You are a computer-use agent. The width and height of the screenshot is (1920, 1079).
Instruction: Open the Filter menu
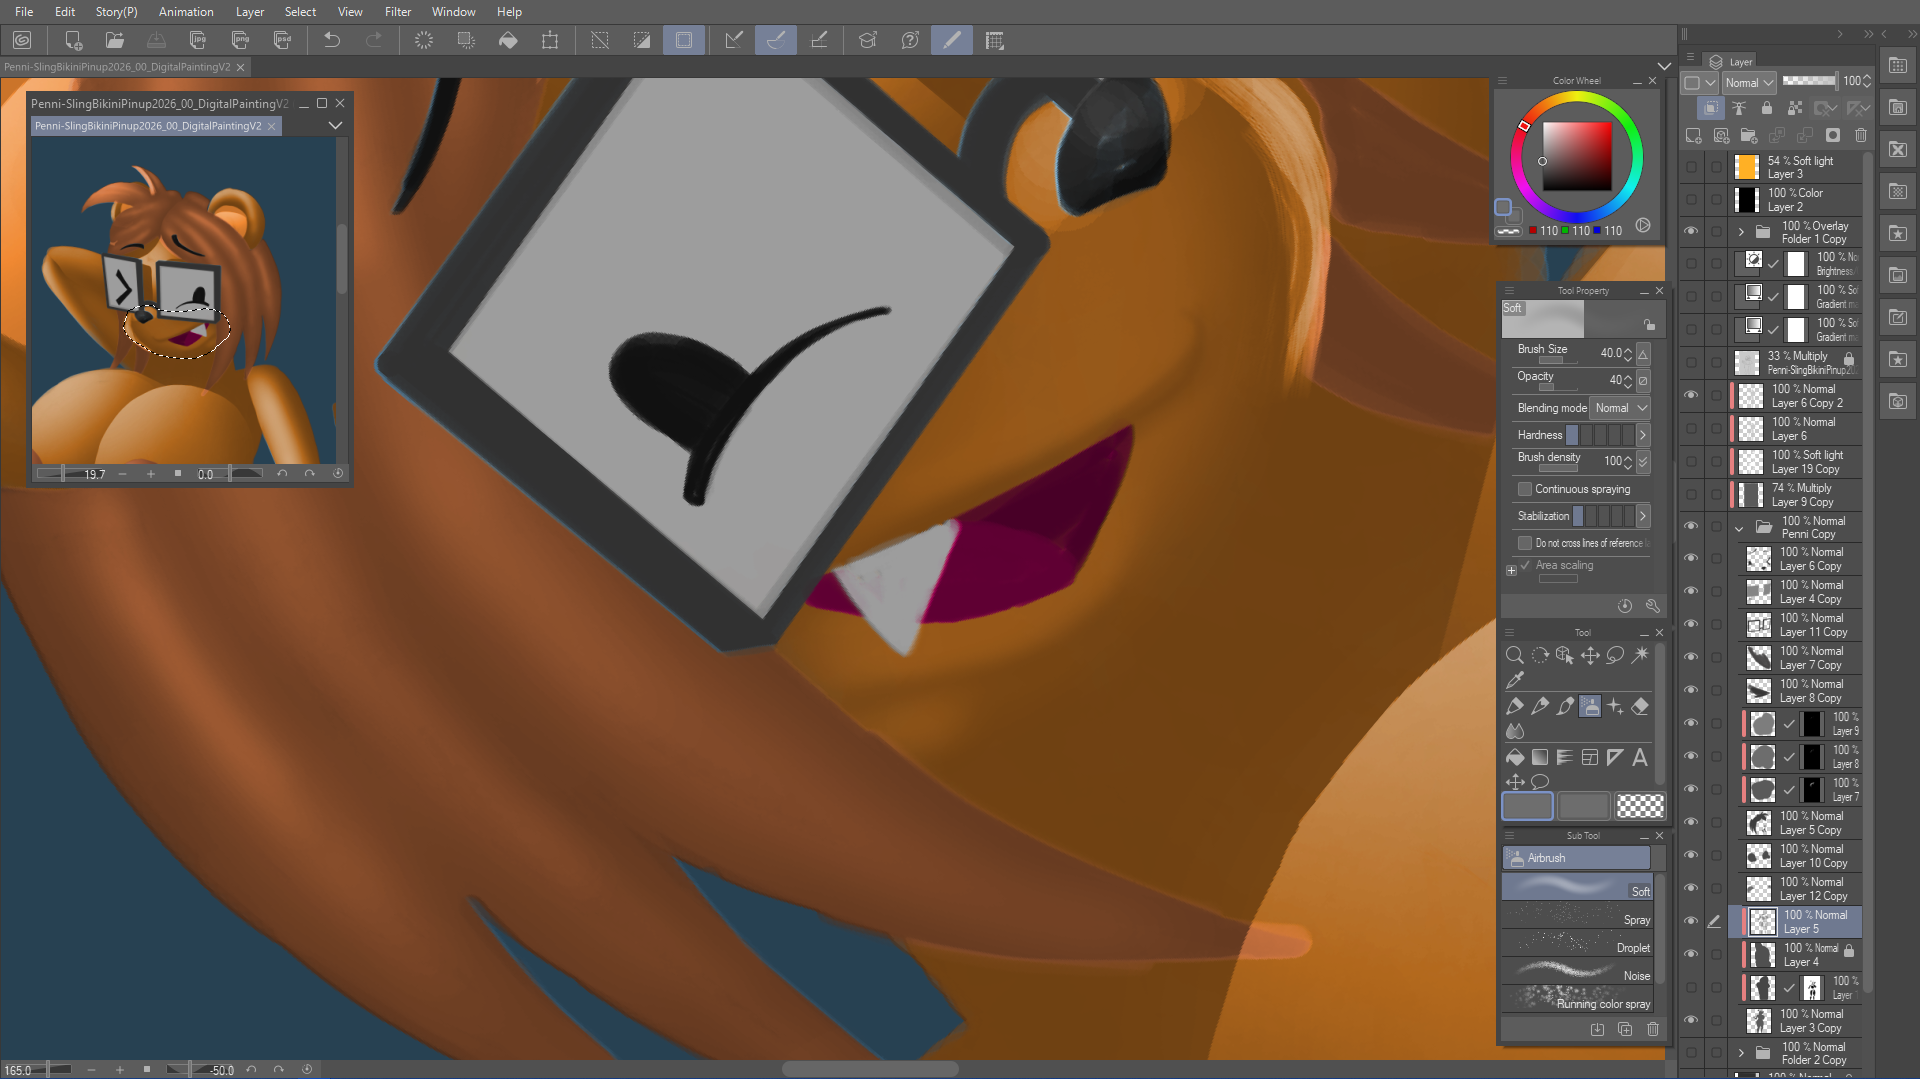click(397, 12)
